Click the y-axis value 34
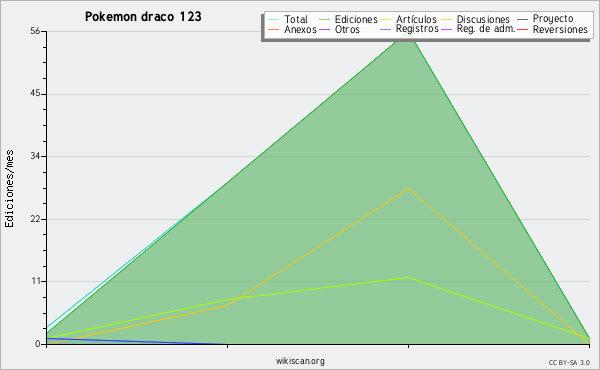Viewport: 600px width, 370px height. pos(35,156)
